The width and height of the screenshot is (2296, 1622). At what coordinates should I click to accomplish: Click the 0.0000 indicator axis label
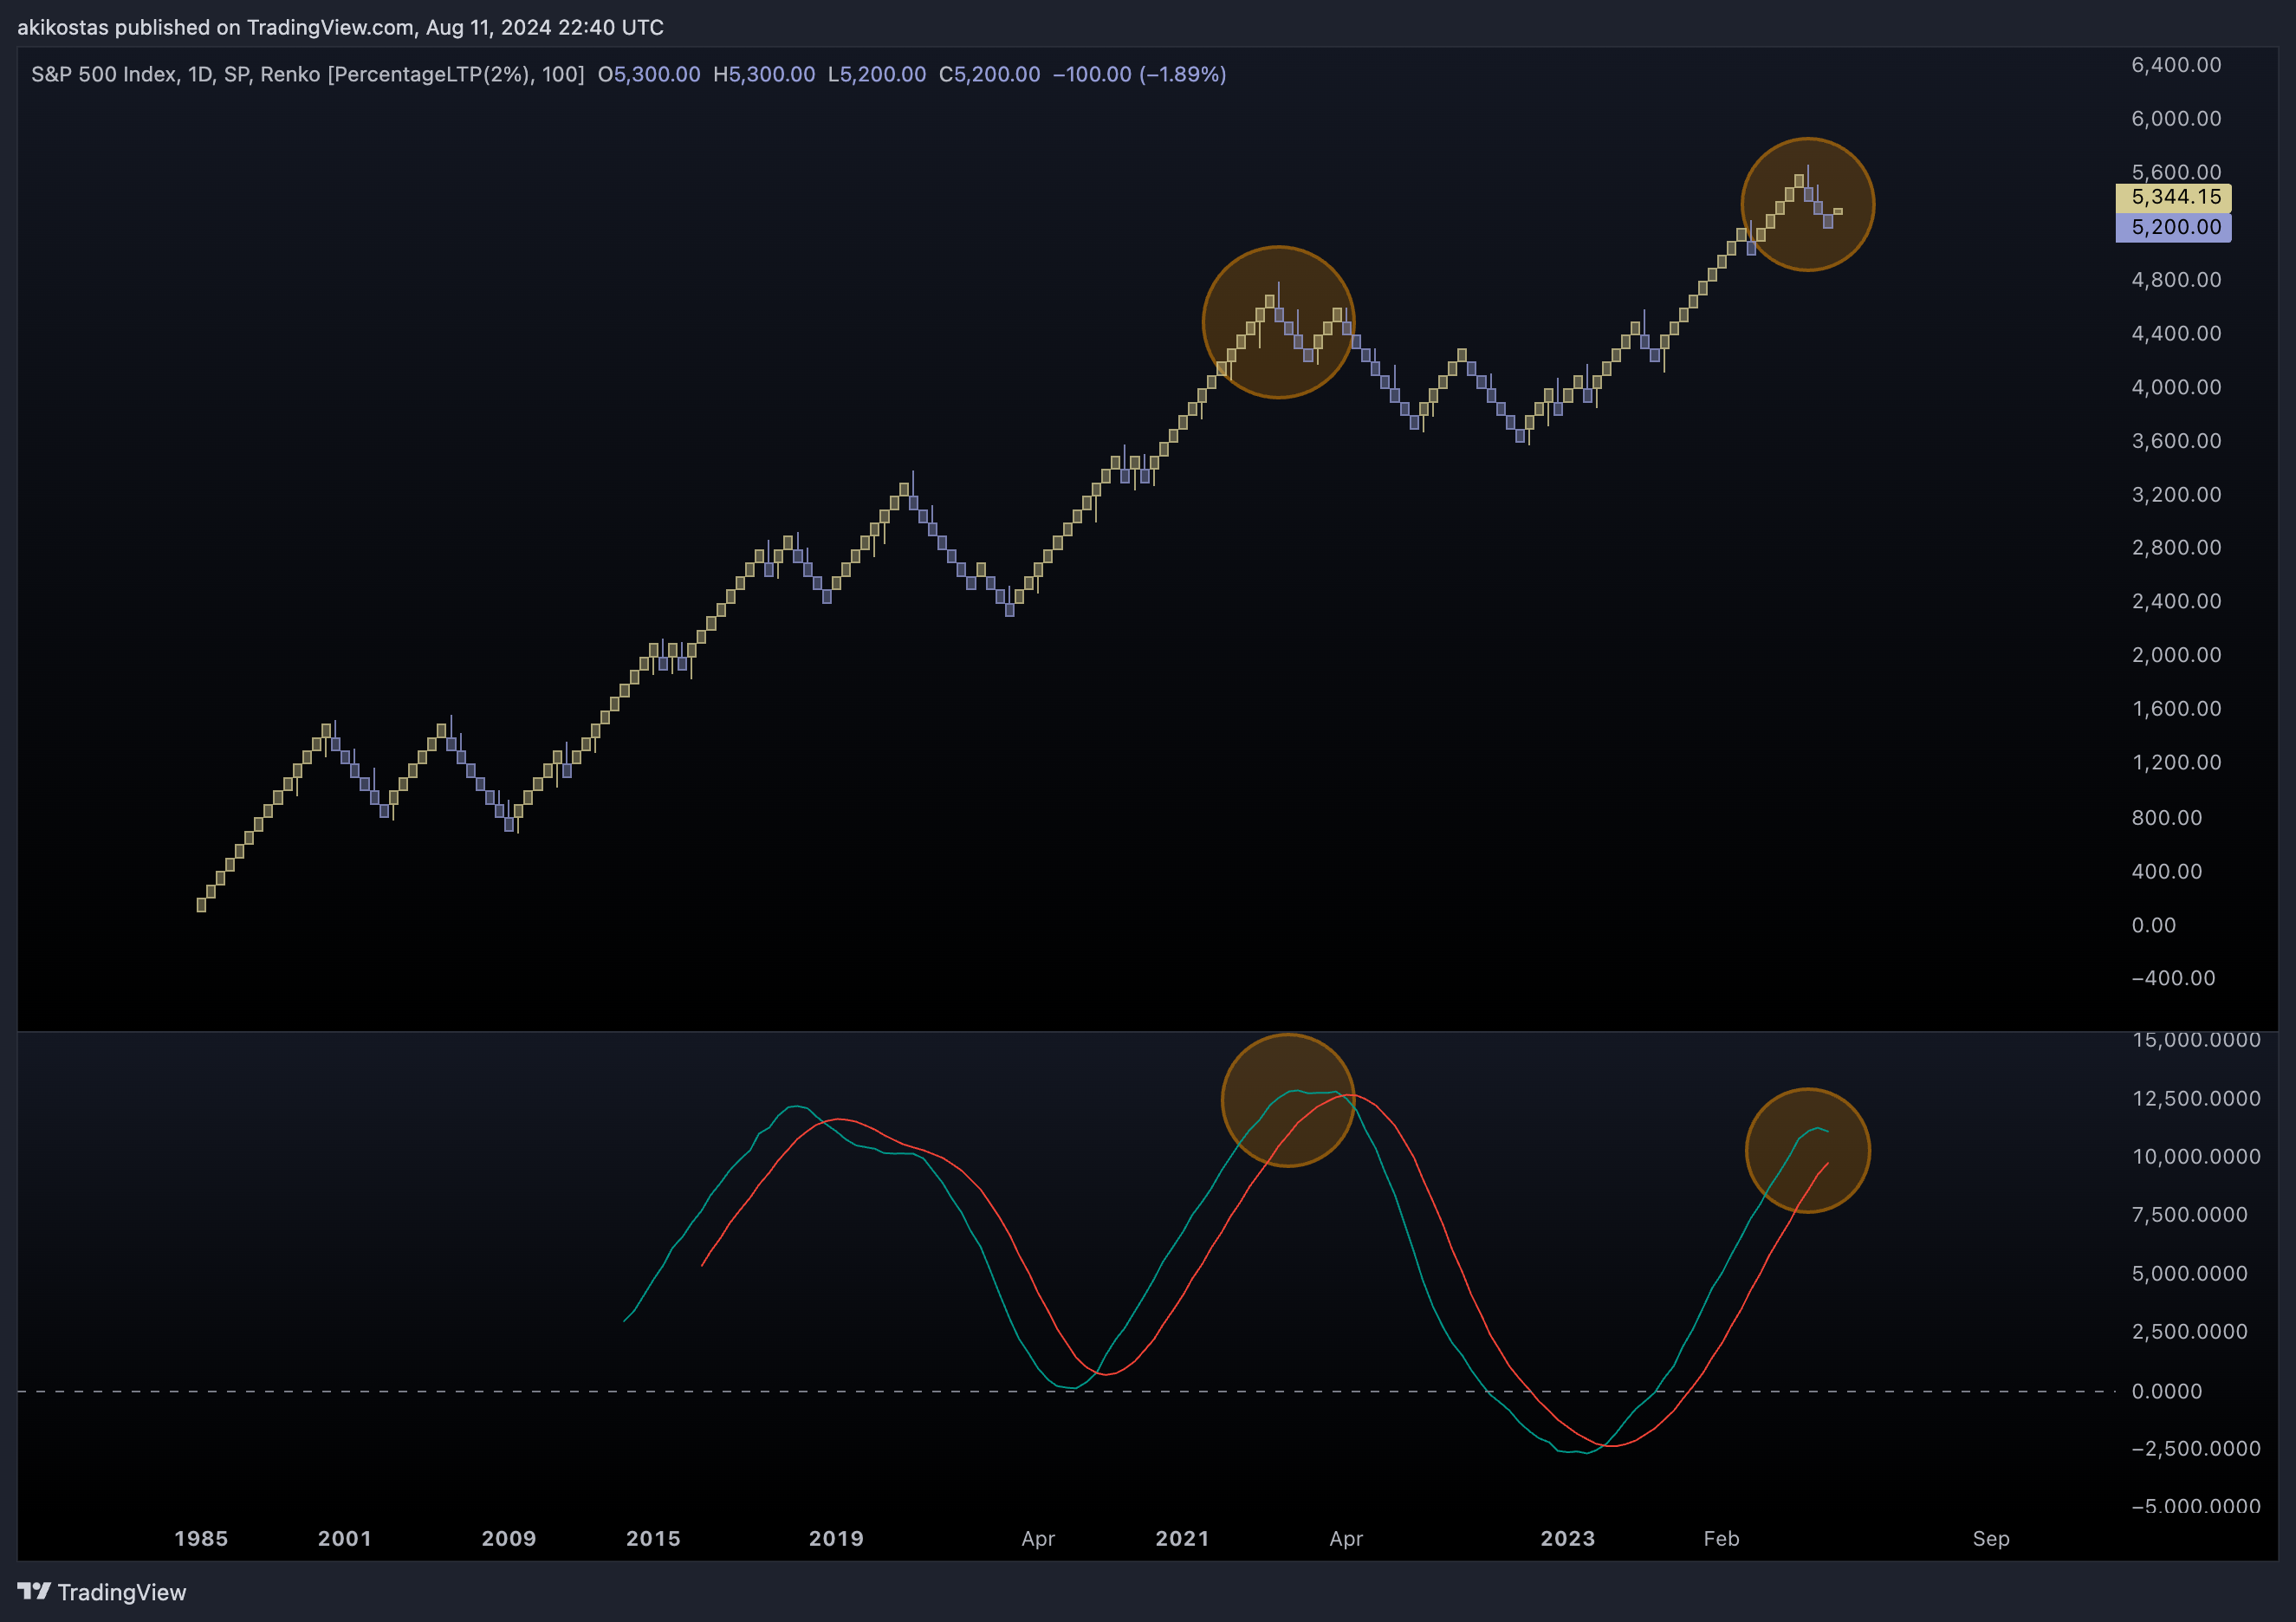(2166, 1392)
